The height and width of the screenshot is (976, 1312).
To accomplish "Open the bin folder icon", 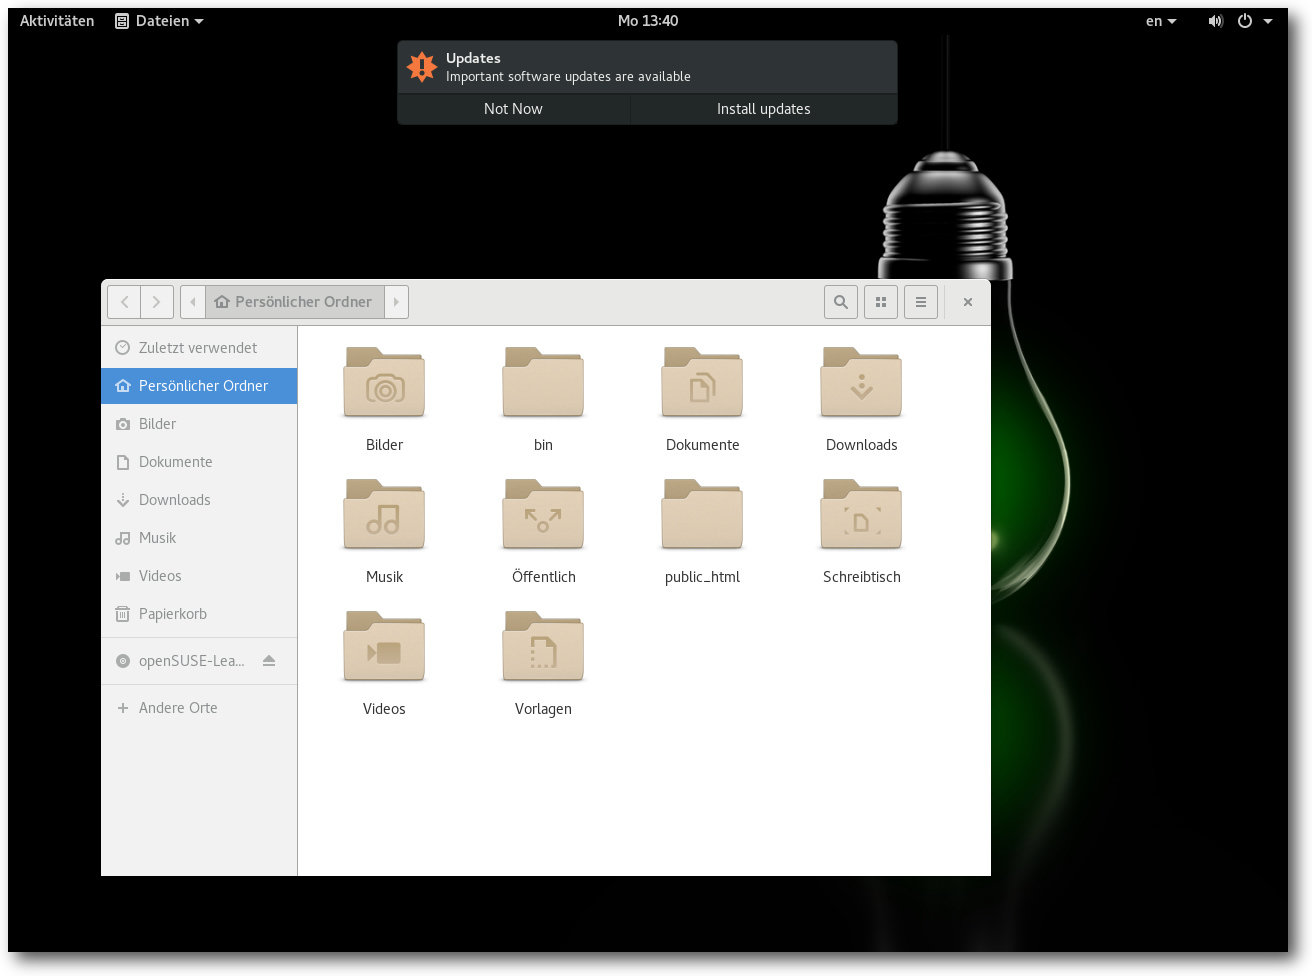I will click(x=543, y=382).
